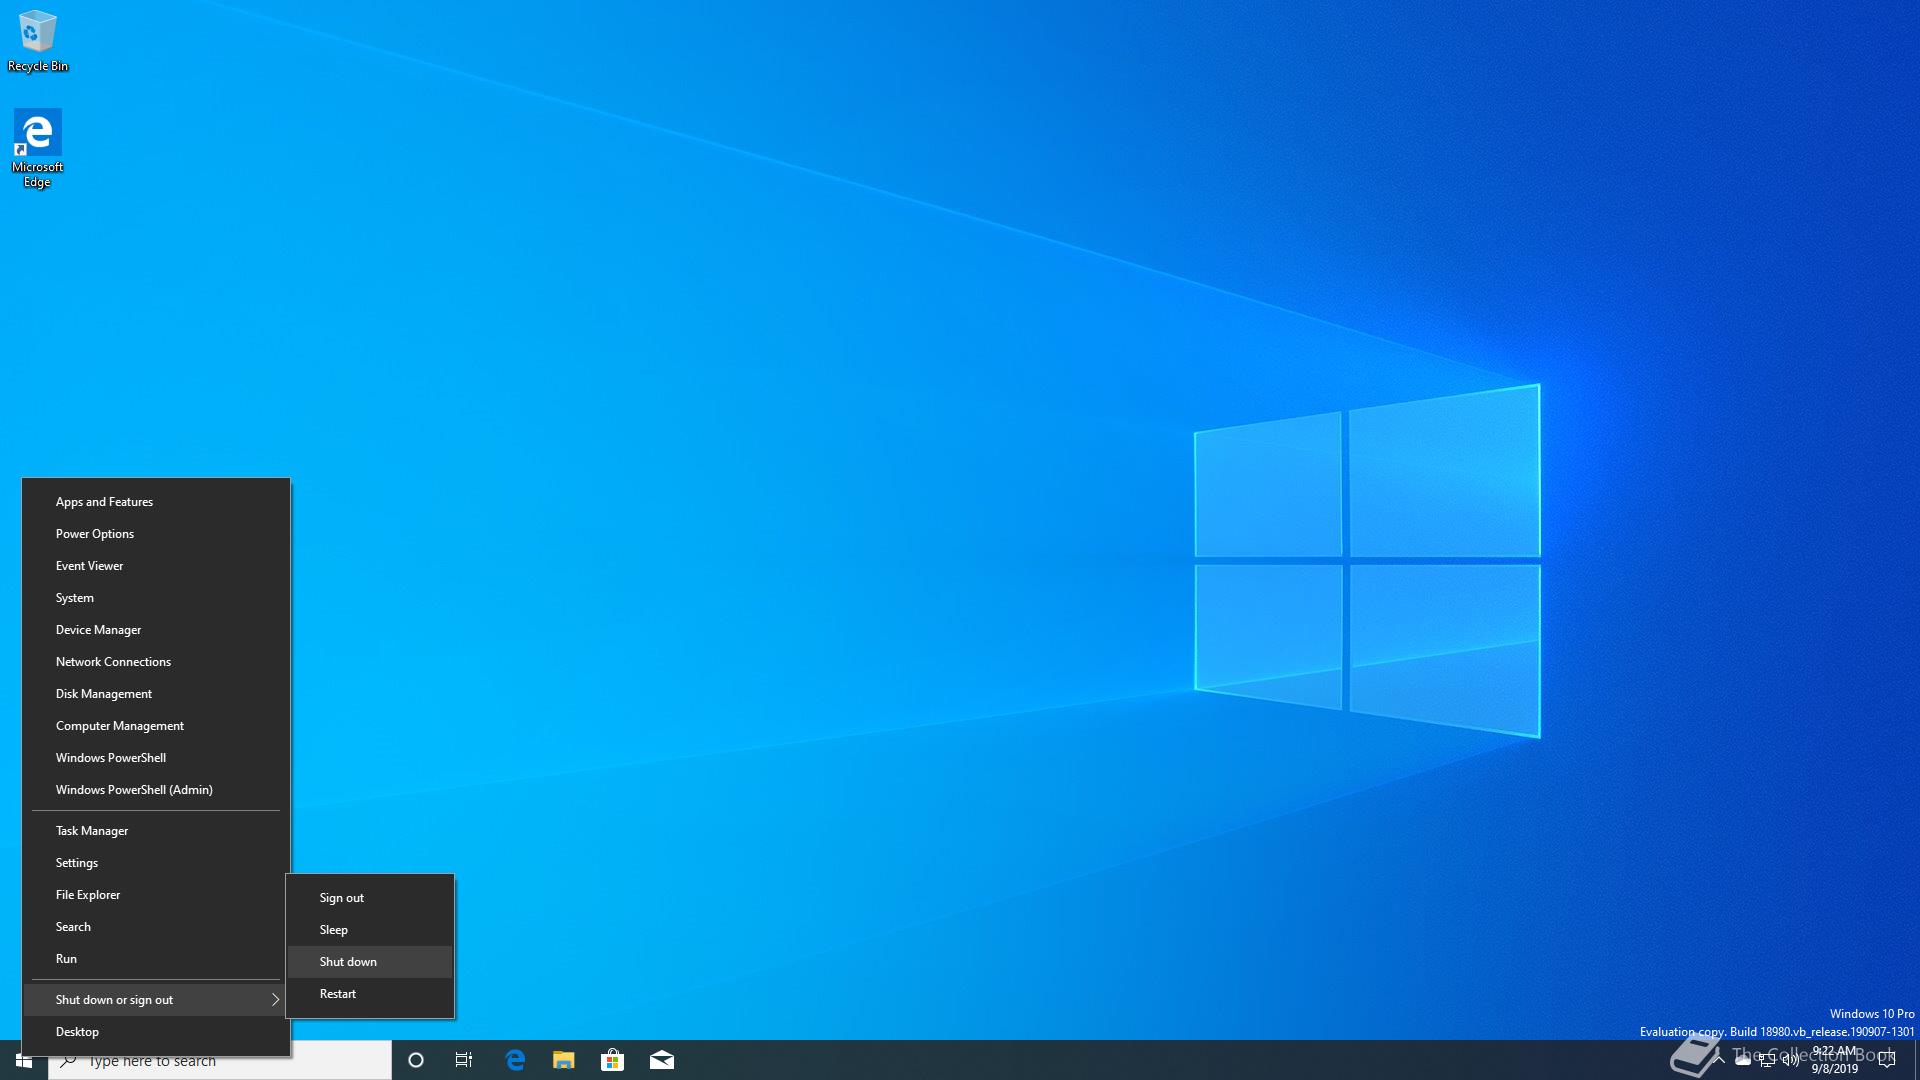Open Cortana circle icon in taskbar
Screen dimensions: 1920x1080
pyautogui.click(x=416, y=1060)
